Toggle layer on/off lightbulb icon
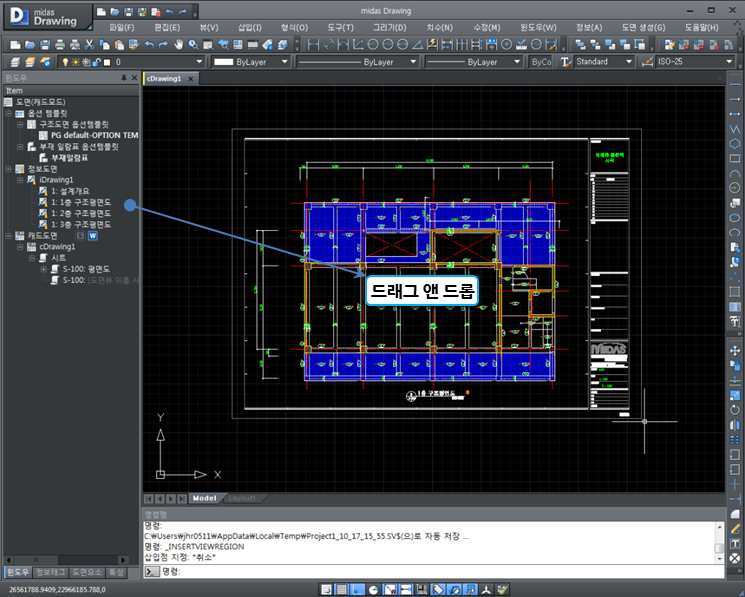Image resolution: width=745 pixels, height=597 pixels. [65, 62]
